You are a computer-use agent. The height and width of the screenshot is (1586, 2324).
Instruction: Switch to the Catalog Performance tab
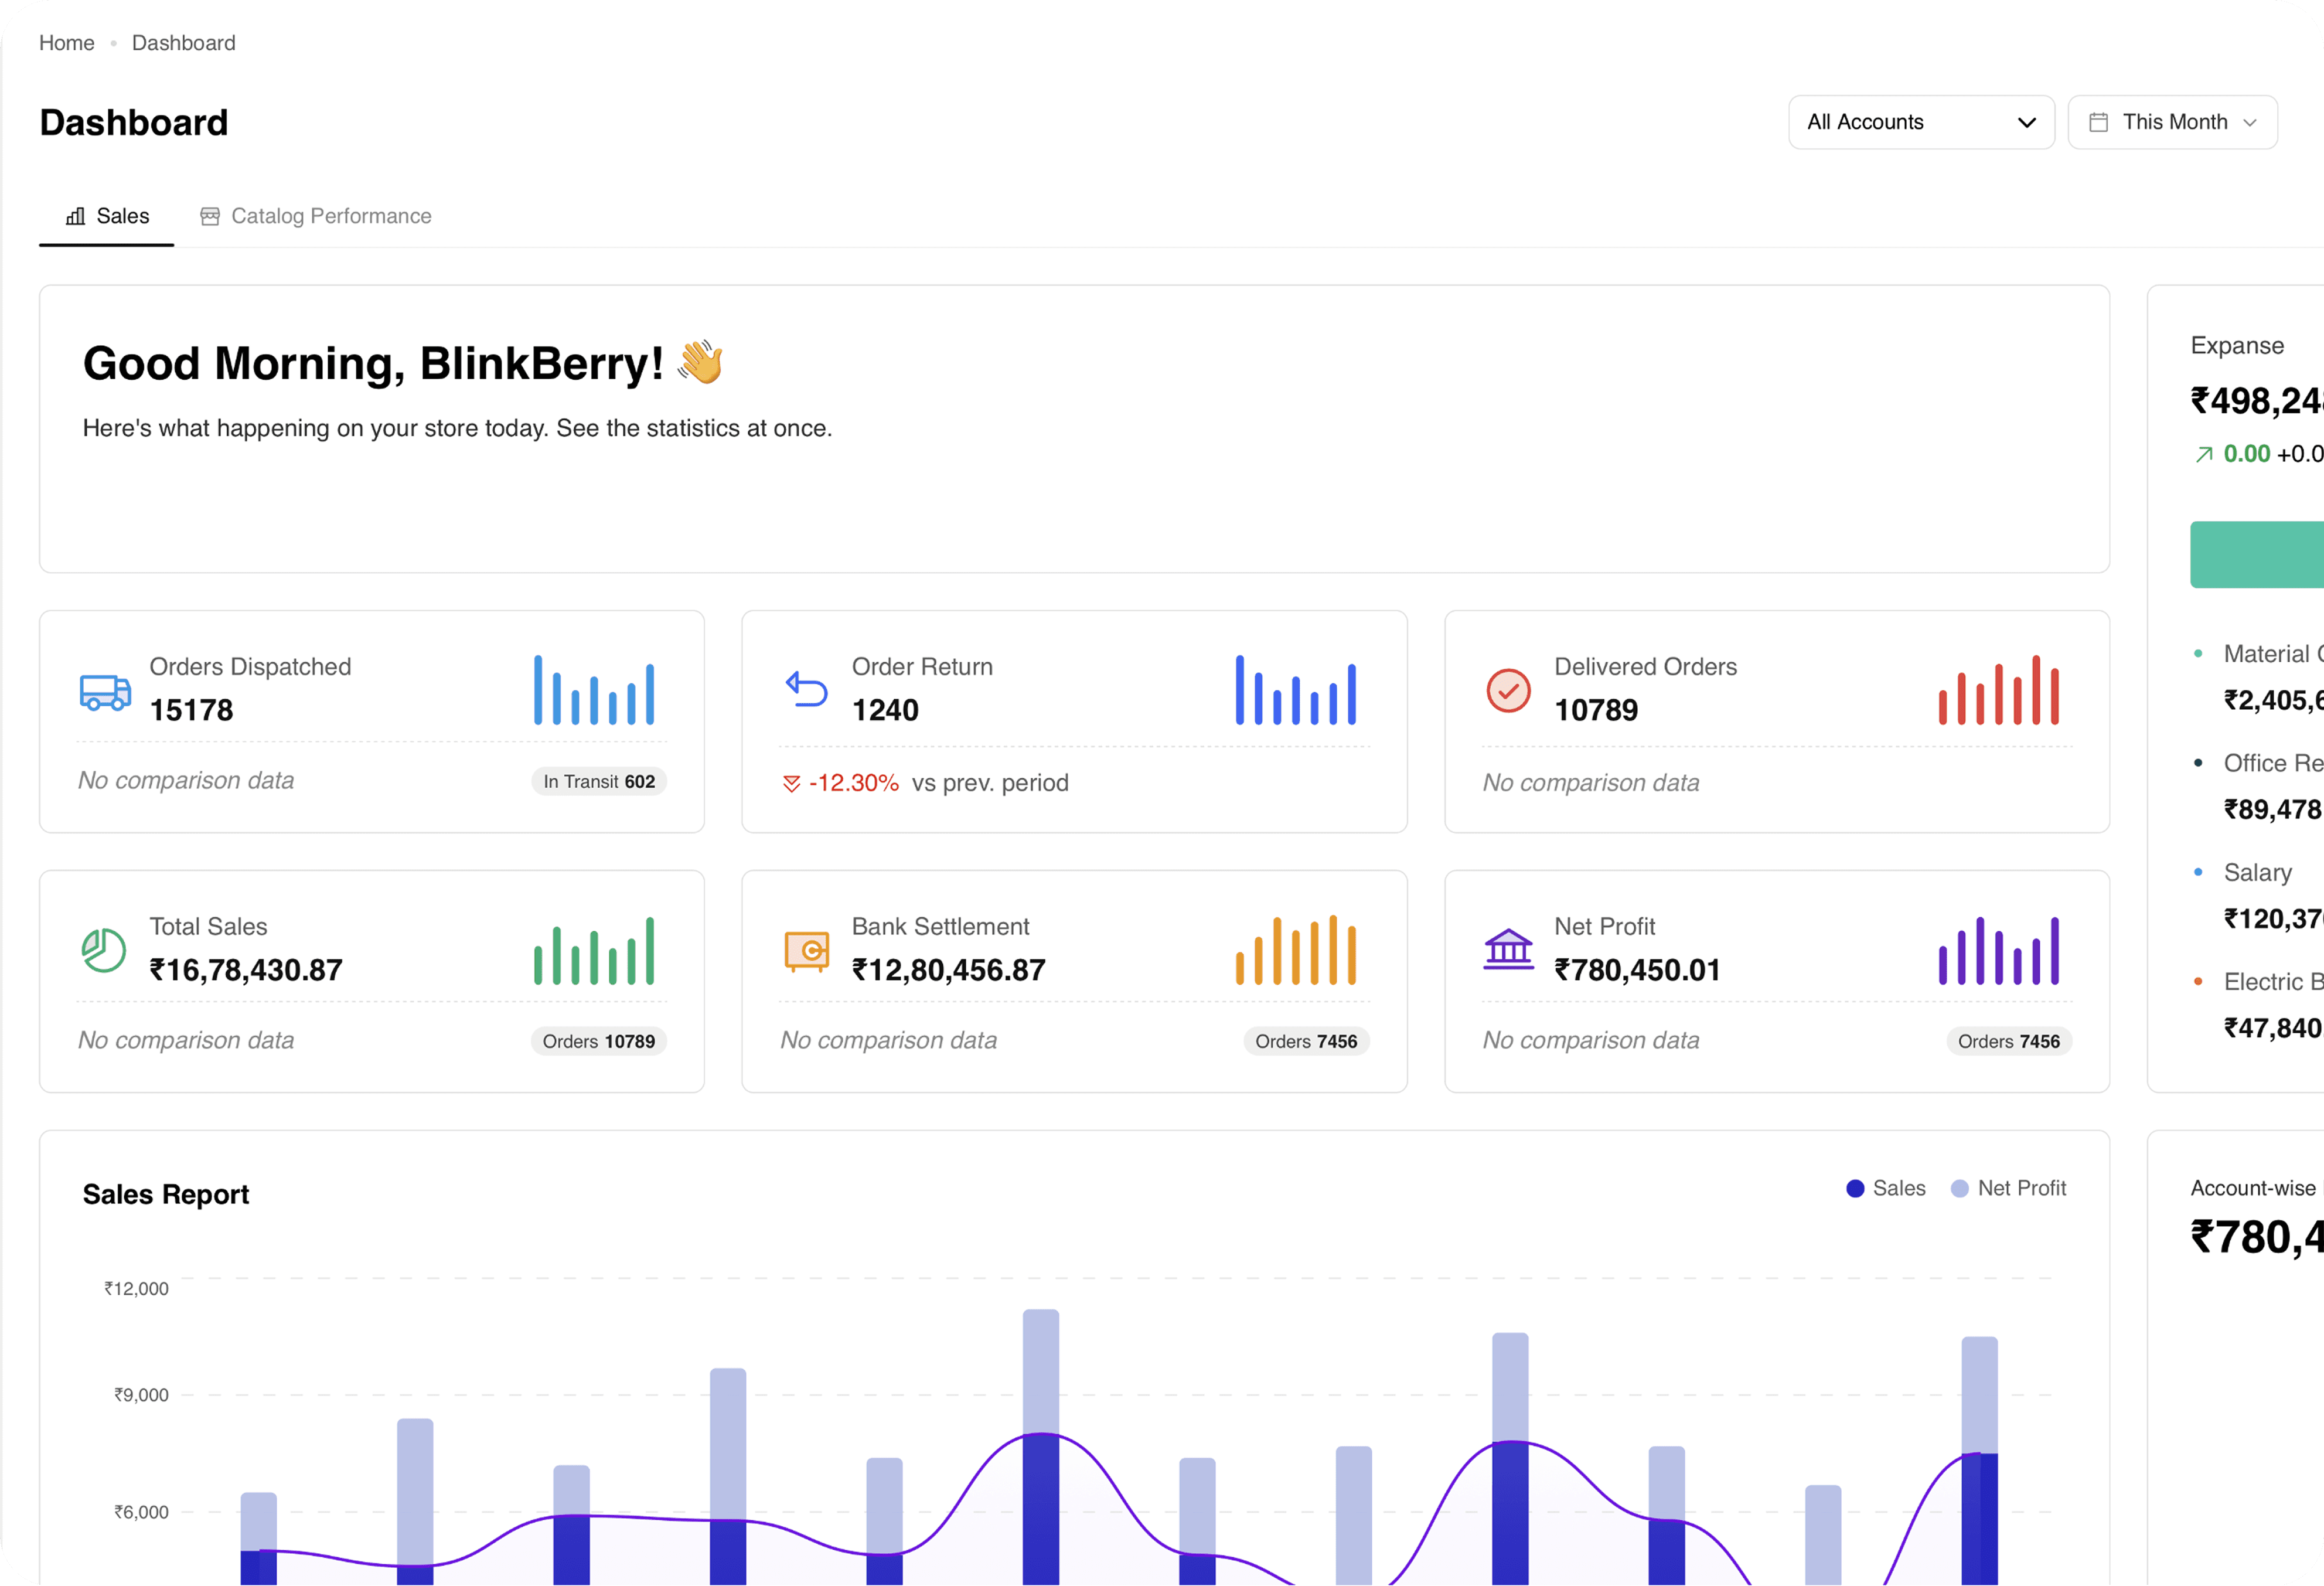tap(316, 216)
